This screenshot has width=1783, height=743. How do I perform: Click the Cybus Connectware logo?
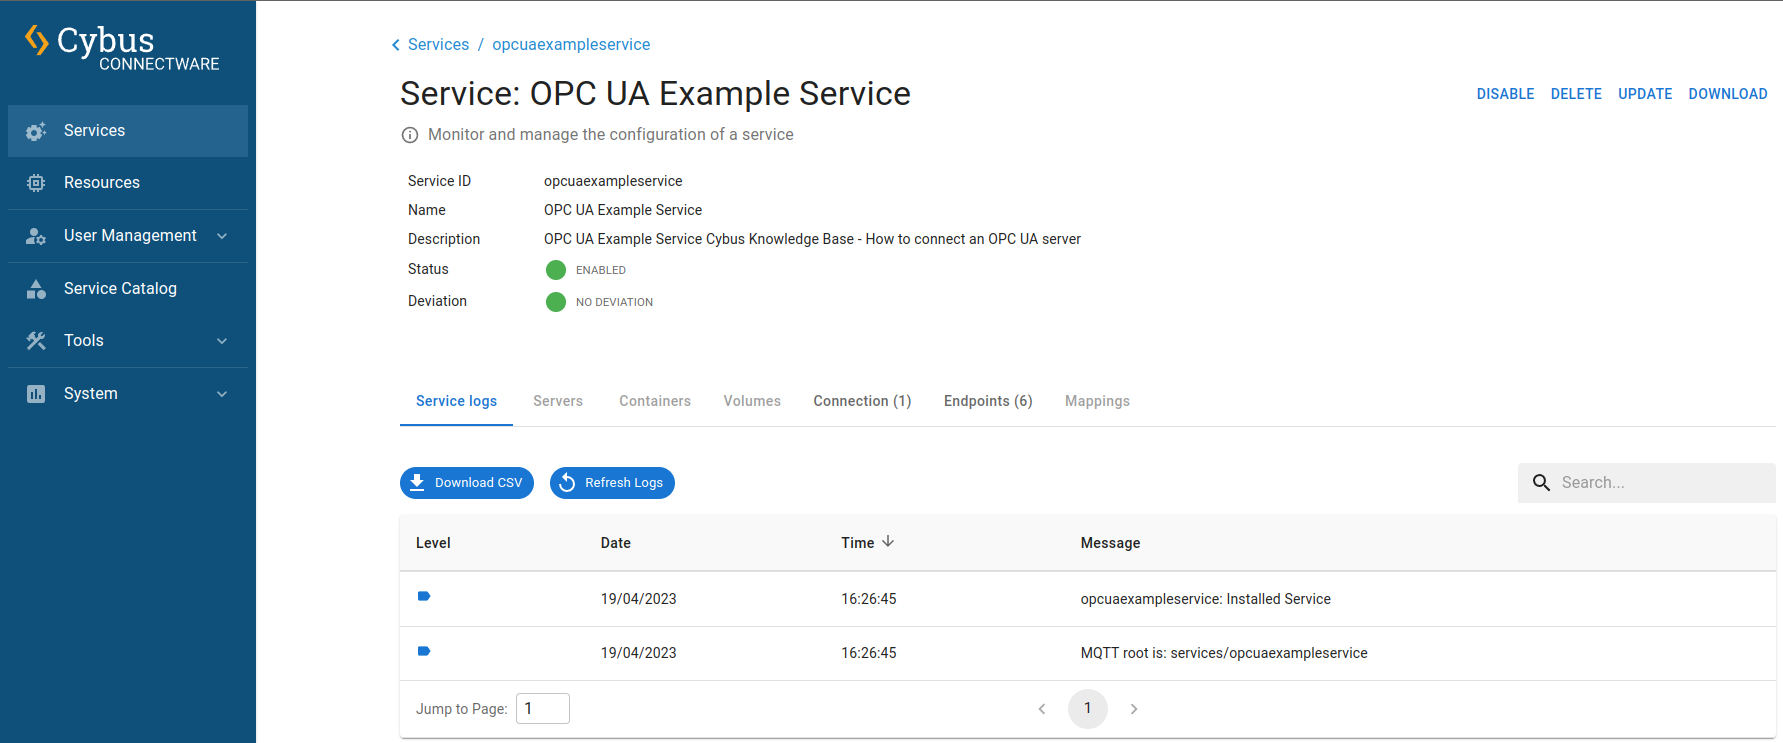tap(122, 47)
